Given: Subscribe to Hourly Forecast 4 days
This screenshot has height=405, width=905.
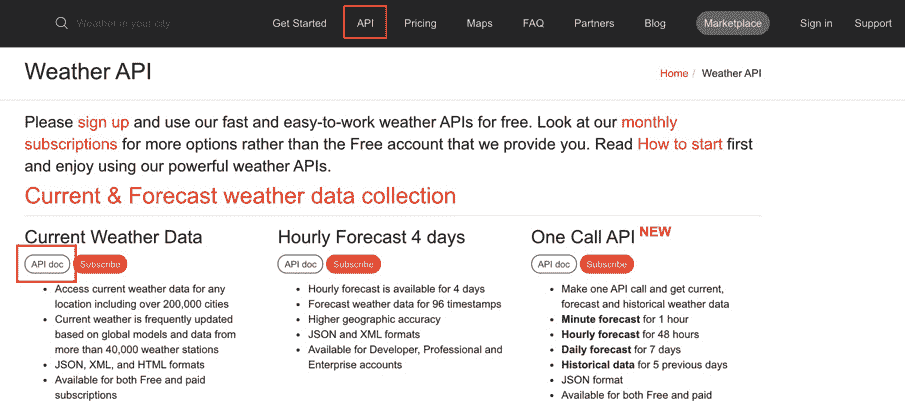Looking at the screenshot, I should (x=353, y=264).
